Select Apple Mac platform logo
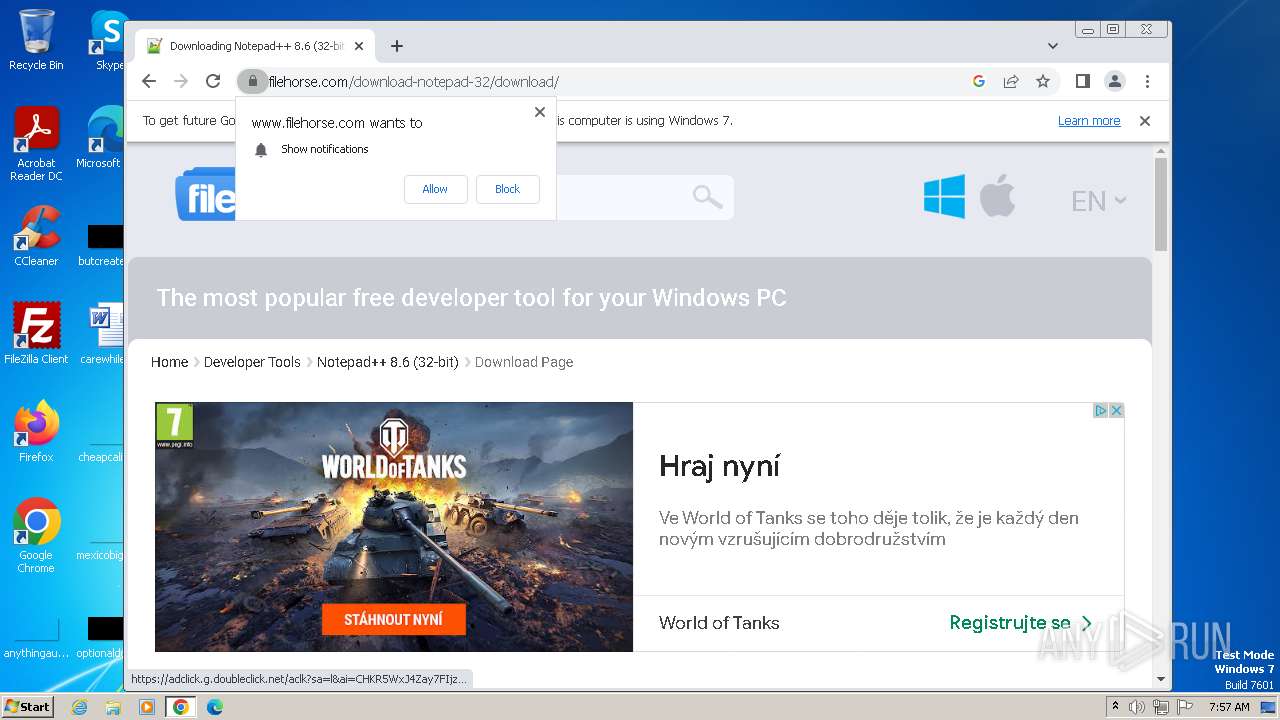The image size is (1280, 720). click(997, 195)
